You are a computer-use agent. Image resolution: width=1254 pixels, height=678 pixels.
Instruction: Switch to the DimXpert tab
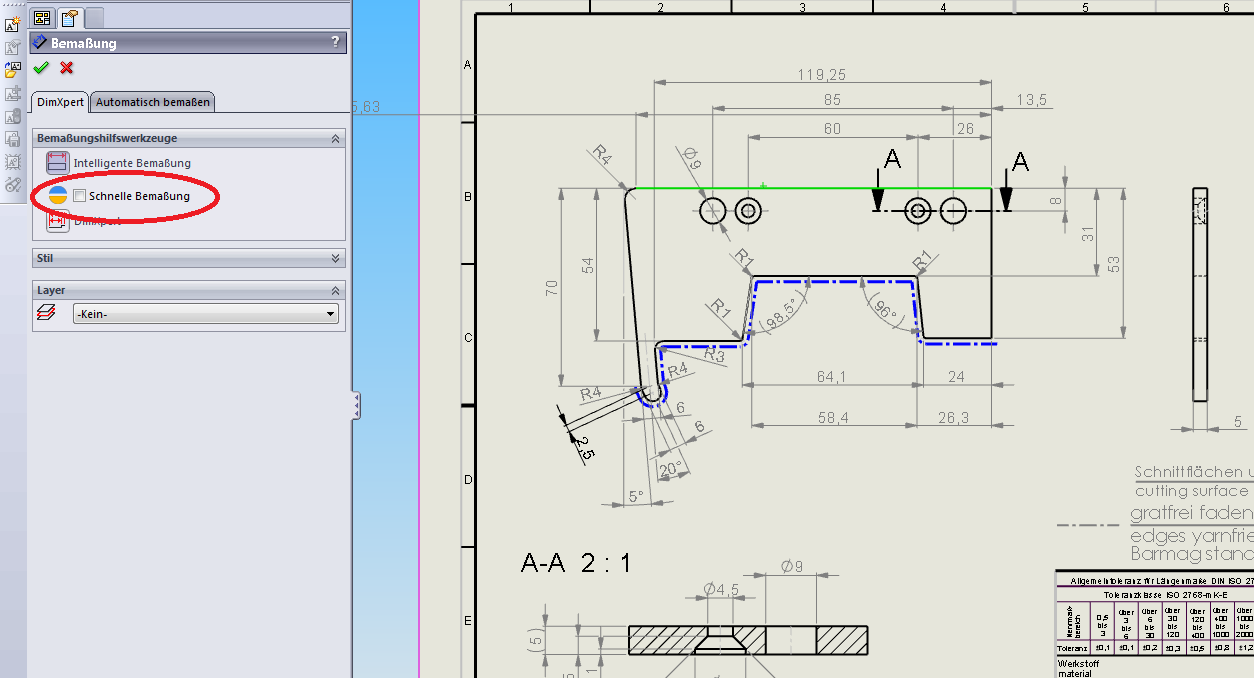tap(60, 102)
